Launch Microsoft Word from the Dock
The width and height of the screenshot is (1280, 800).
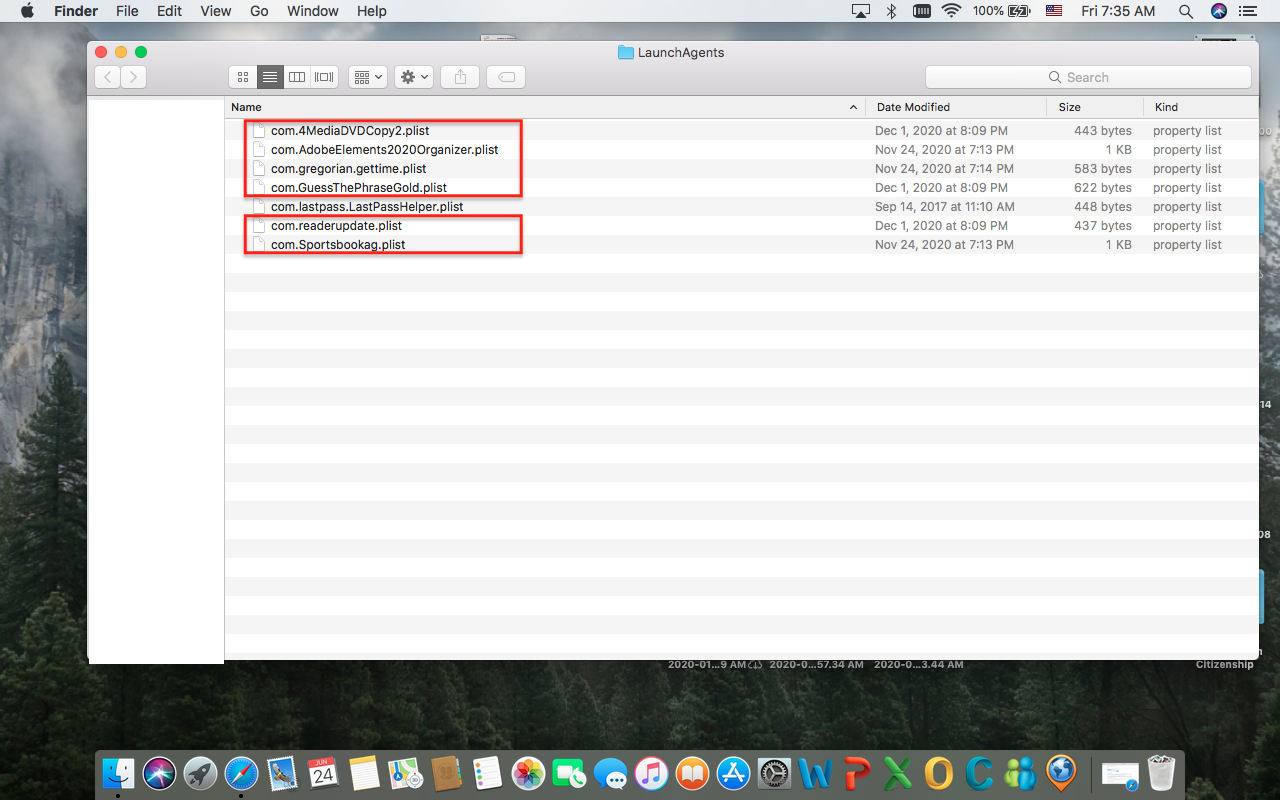pos(815,773)
